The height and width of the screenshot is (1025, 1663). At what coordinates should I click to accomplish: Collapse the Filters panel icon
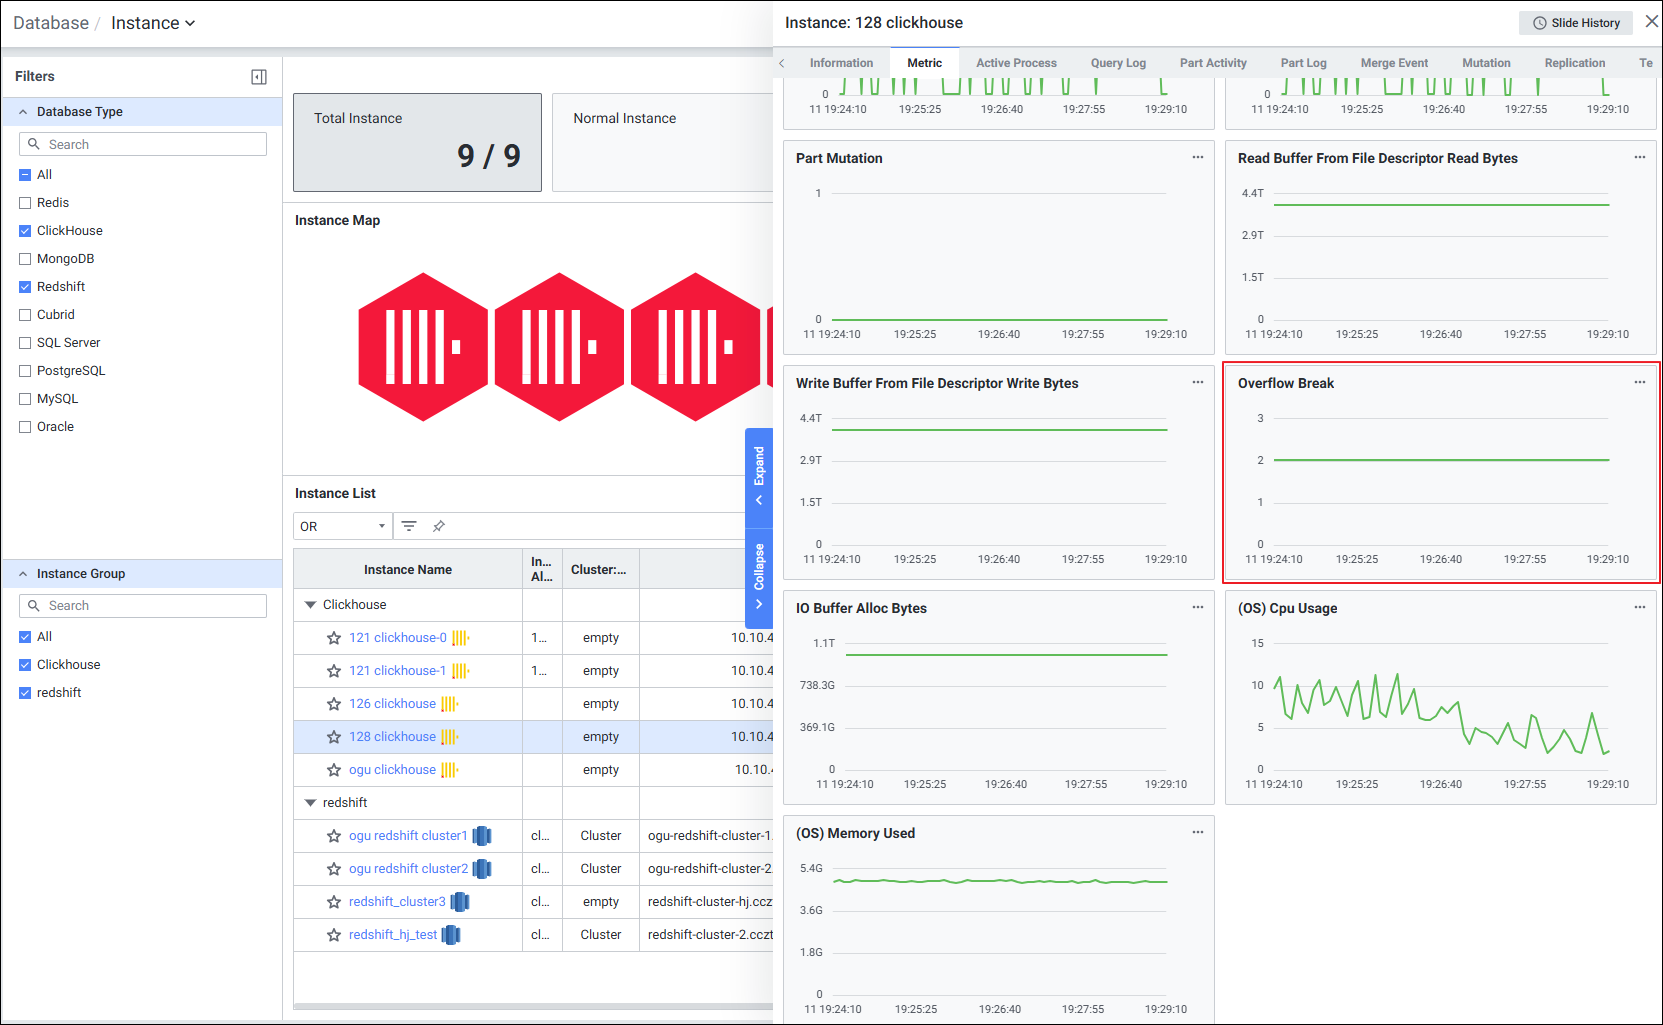pos(259,77)
